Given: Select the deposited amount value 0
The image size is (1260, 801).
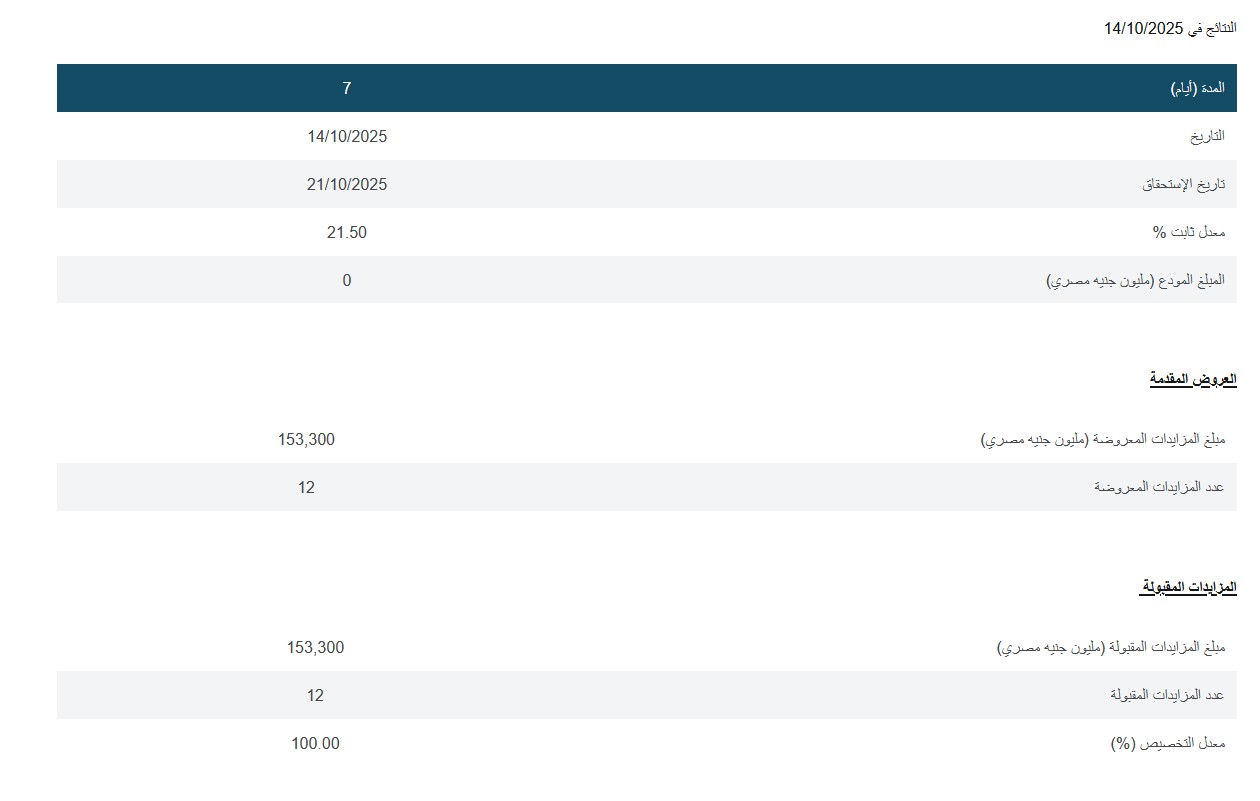Looking at the screenshot, I should [346, 280].
